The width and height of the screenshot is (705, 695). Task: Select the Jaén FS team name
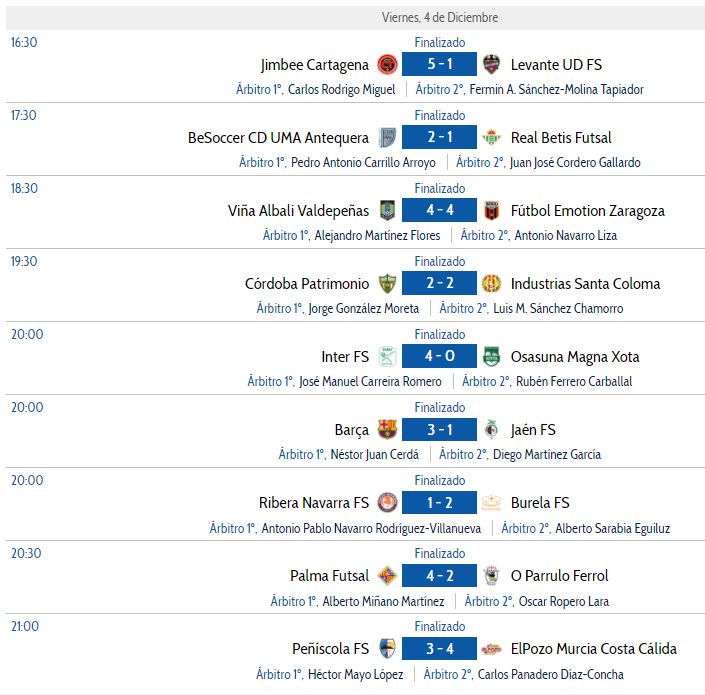pos(533,430)
